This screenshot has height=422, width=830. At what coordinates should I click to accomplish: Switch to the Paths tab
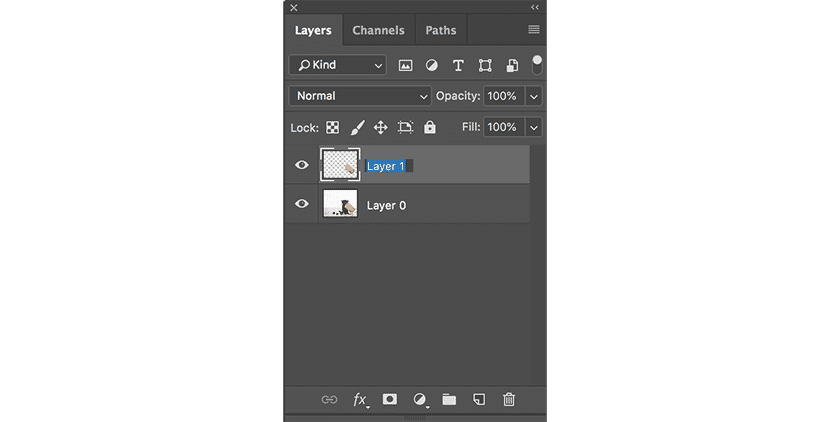(440, 30)
